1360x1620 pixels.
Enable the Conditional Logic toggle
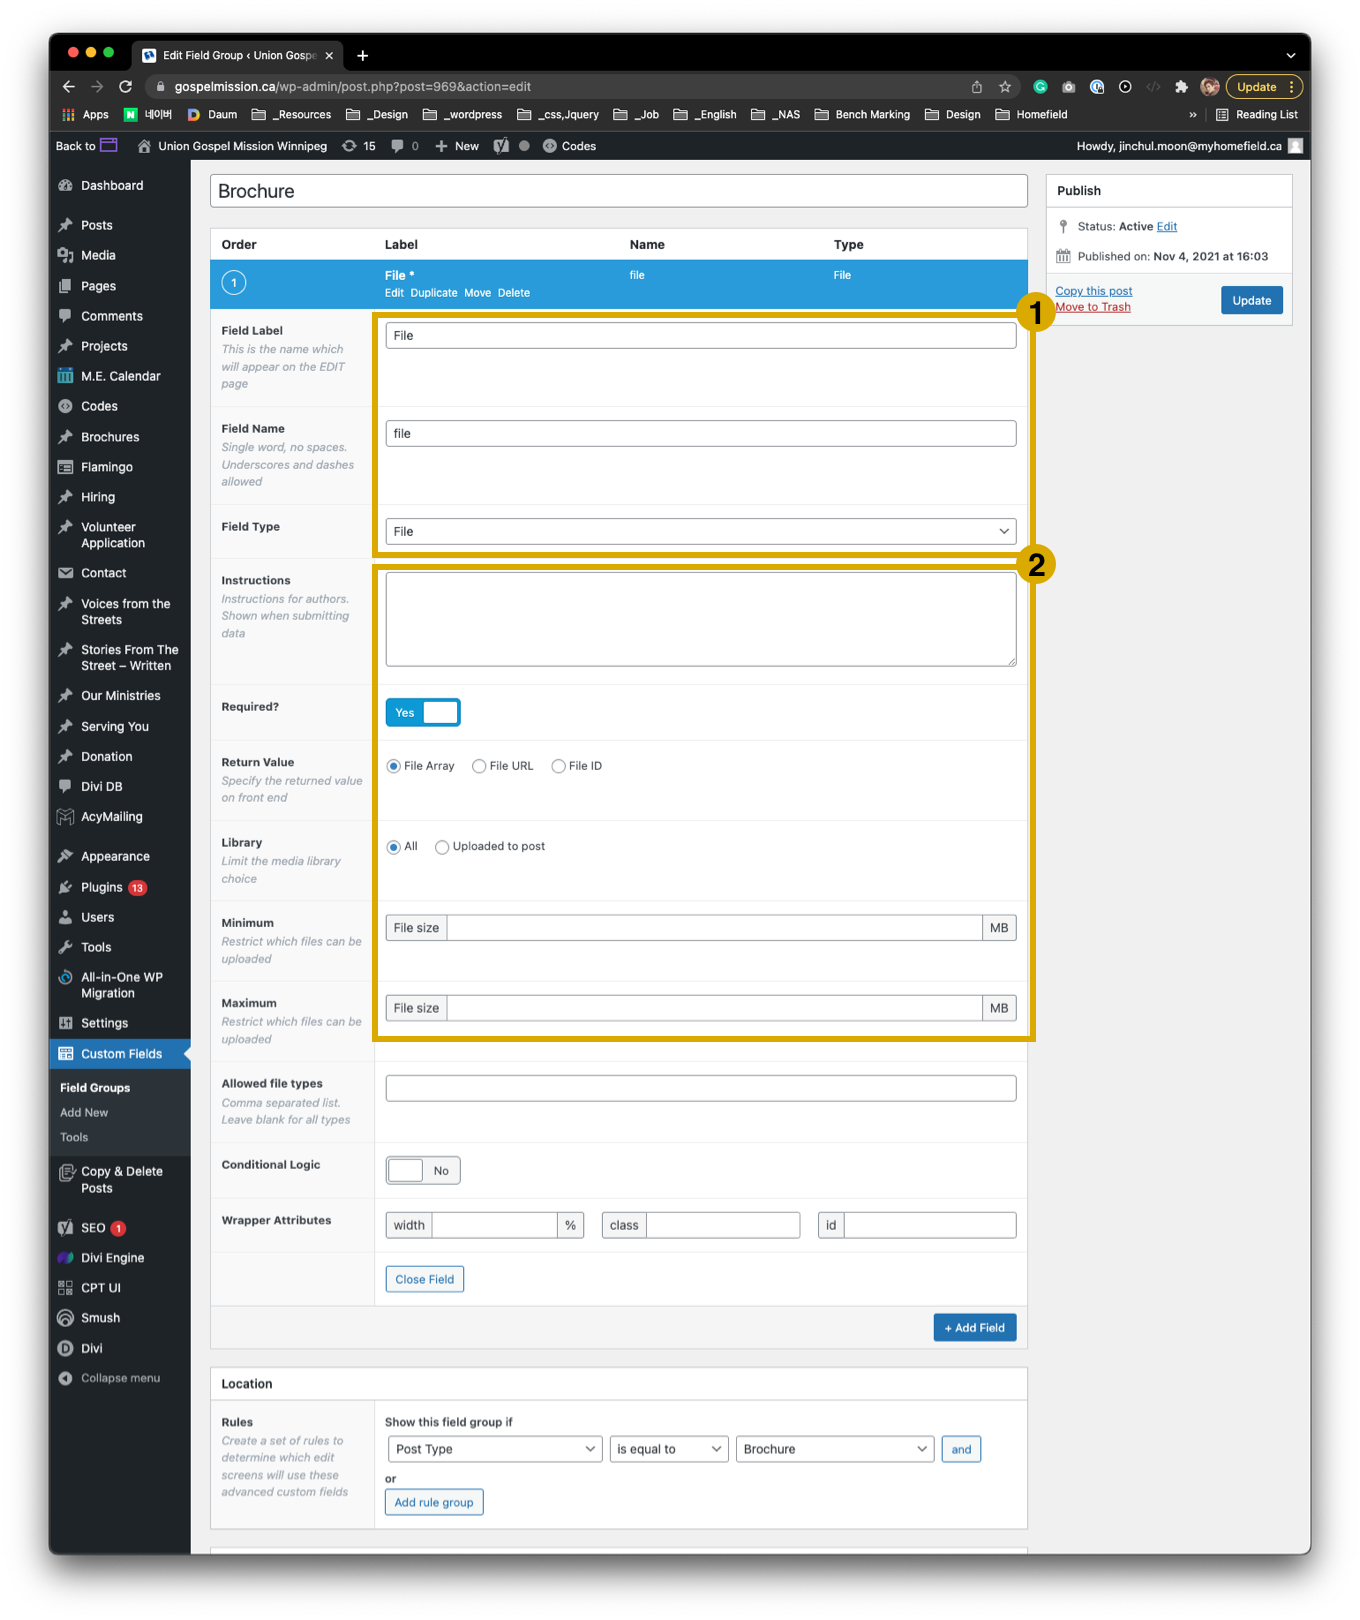tap(423, 1171)
